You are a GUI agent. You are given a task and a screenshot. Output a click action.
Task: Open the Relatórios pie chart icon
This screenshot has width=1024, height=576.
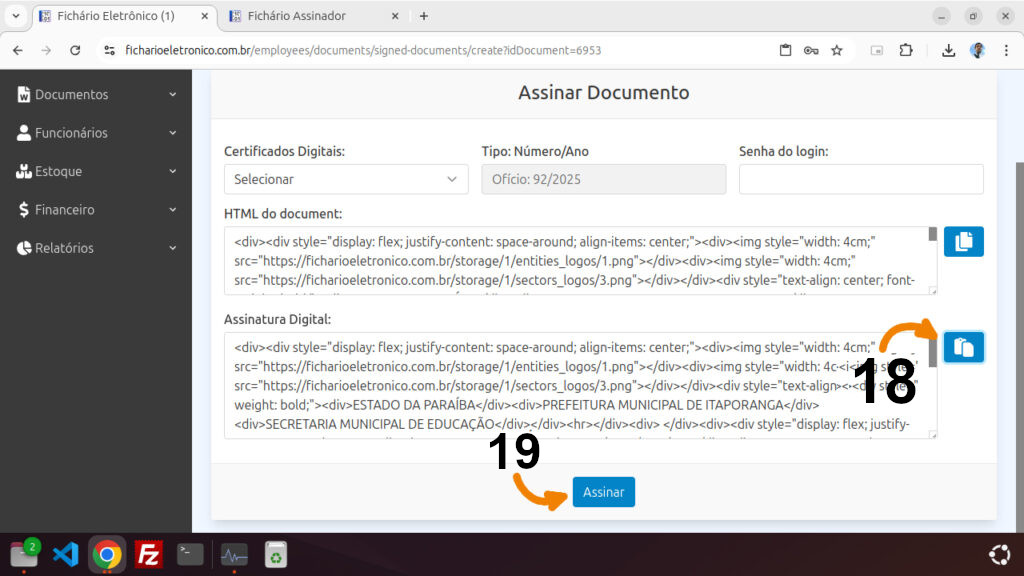[24, 248]
